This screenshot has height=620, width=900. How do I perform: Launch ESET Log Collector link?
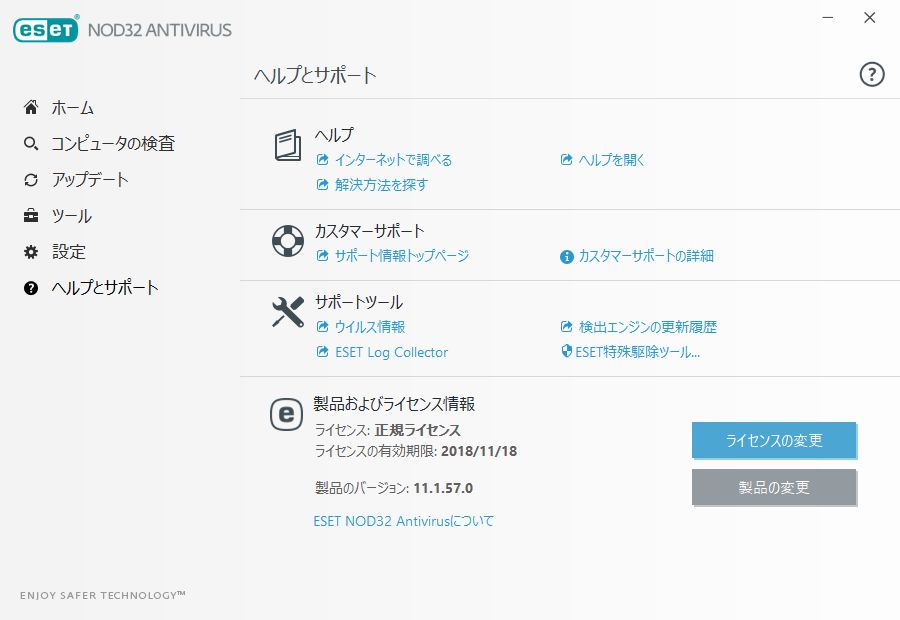391,352
